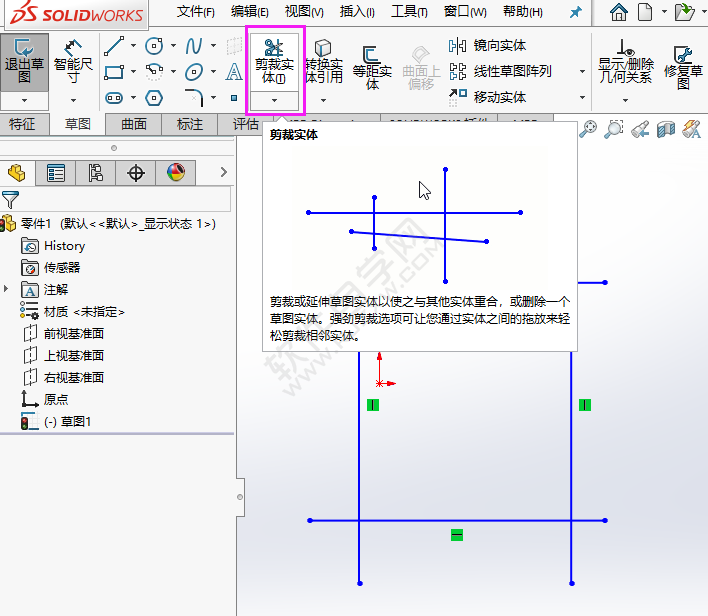Open the ConfigurationManager tab
The width and height of the screenshot is (708, 616).
95,173
